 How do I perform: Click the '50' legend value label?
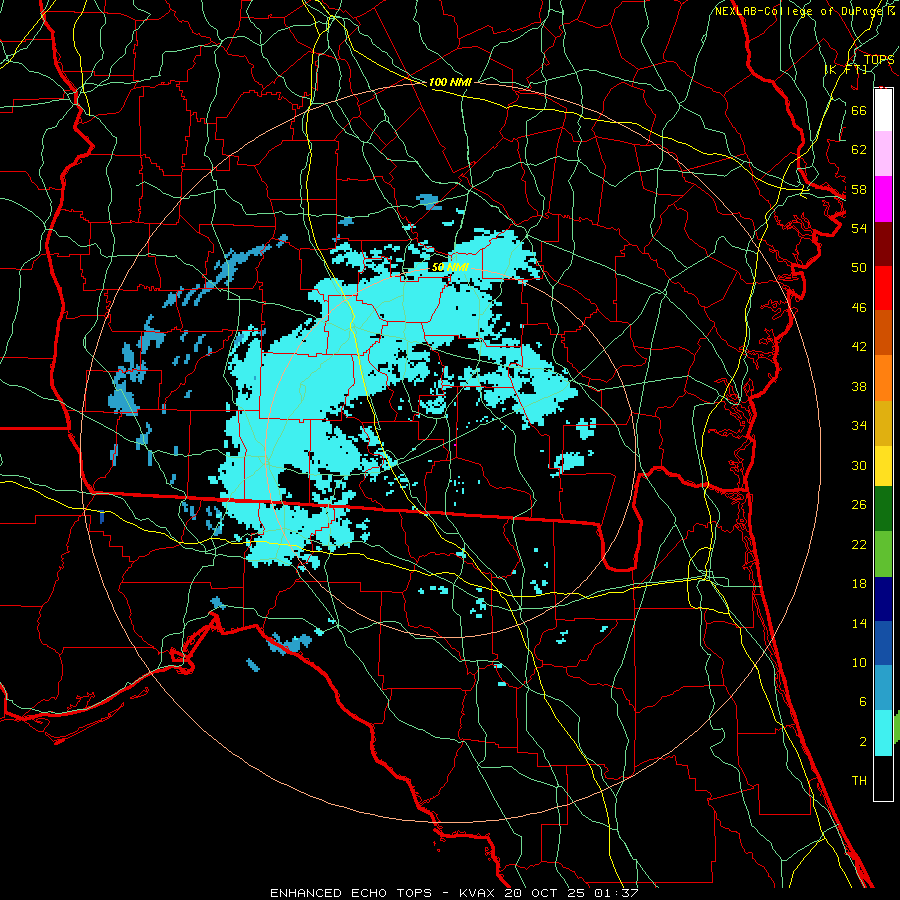pos(859,268)
